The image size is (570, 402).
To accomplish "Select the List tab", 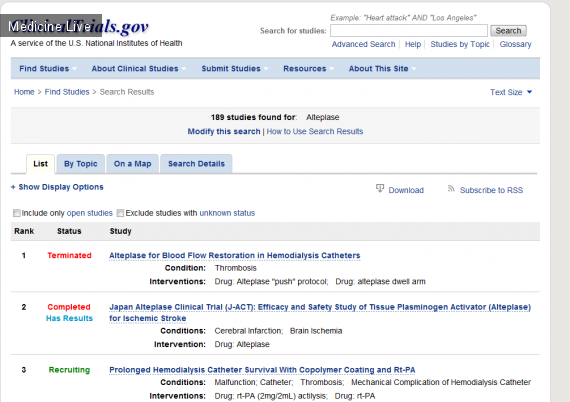I will coord(40,164).
